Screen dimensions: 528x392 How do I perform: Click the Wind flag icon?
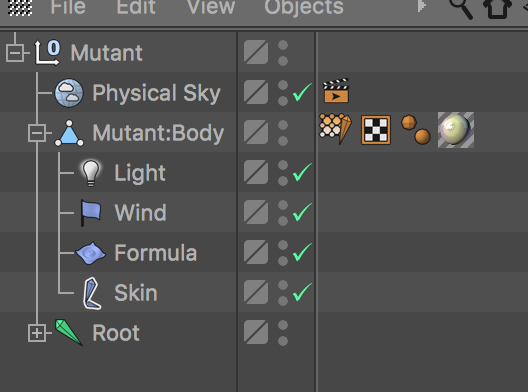(x=91, y=213)
